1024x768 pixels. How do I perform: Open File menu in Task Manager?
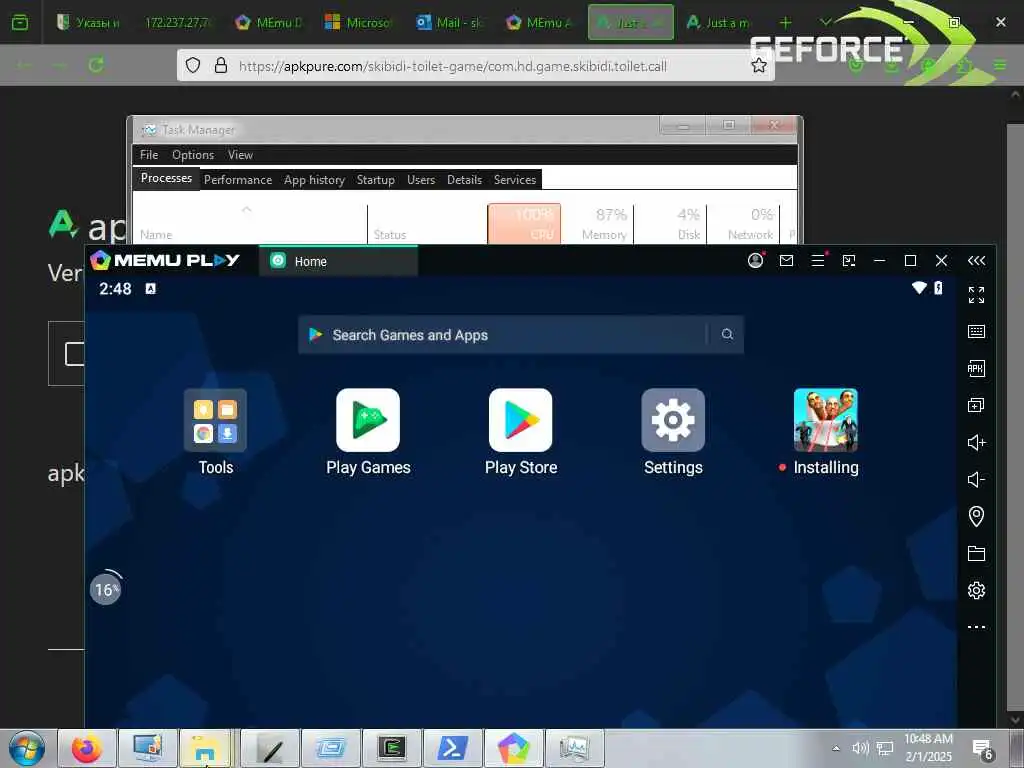[x=149, y=155]
